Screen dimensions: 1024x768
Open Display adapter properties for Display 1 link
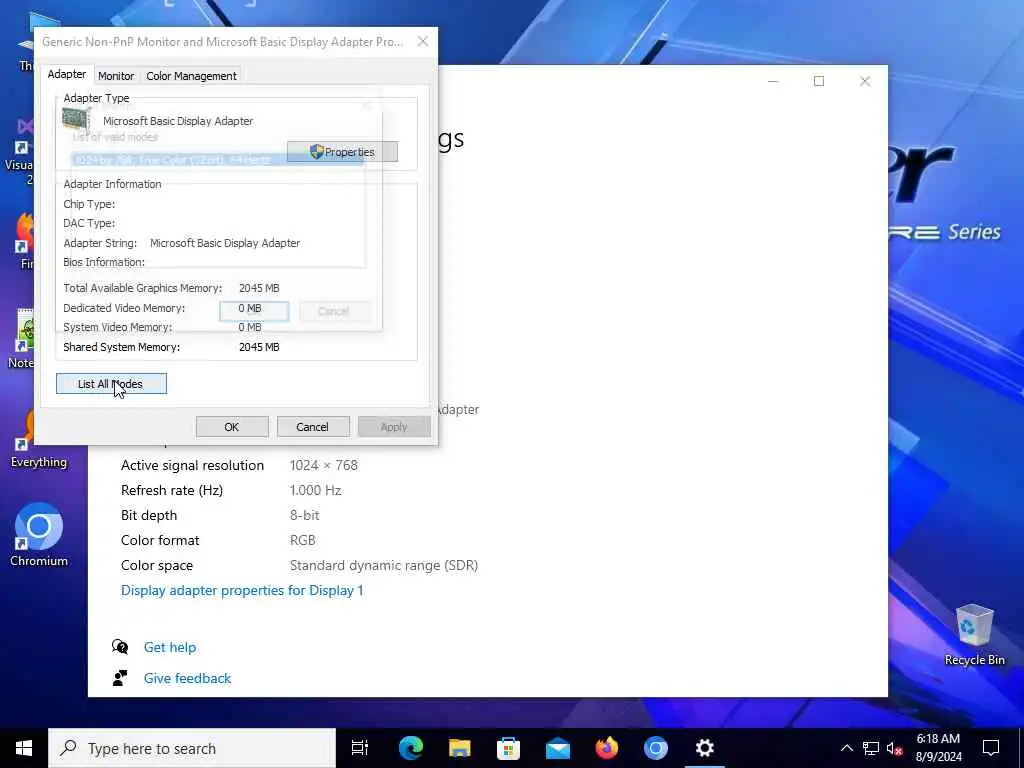(x=242, y=590)
